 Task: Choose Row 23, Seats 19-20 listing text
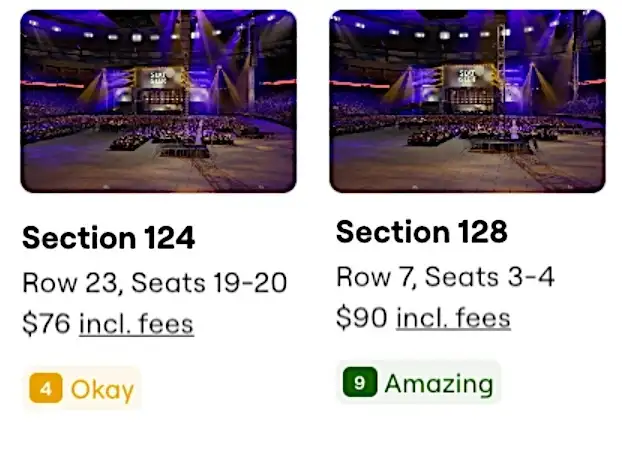click(155, 283)
